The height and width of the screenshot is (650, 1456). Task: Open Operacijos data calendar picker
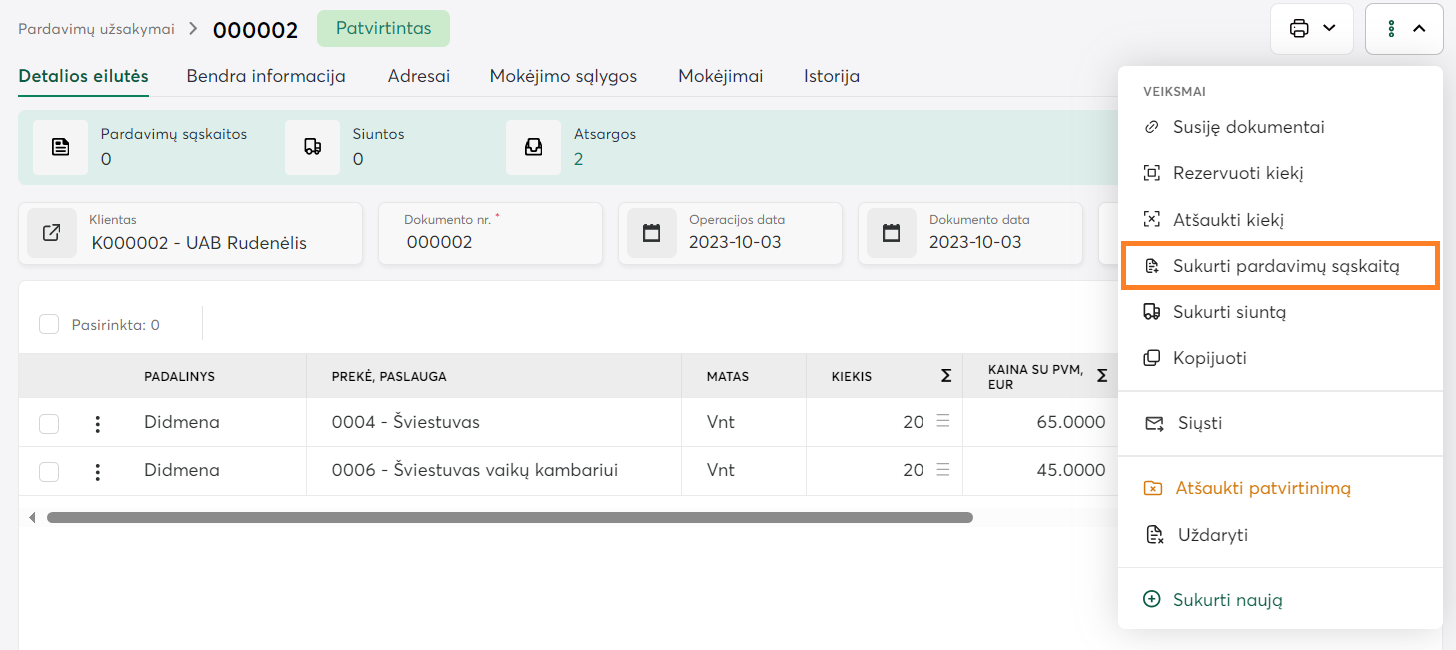click(x=651, y=233)
